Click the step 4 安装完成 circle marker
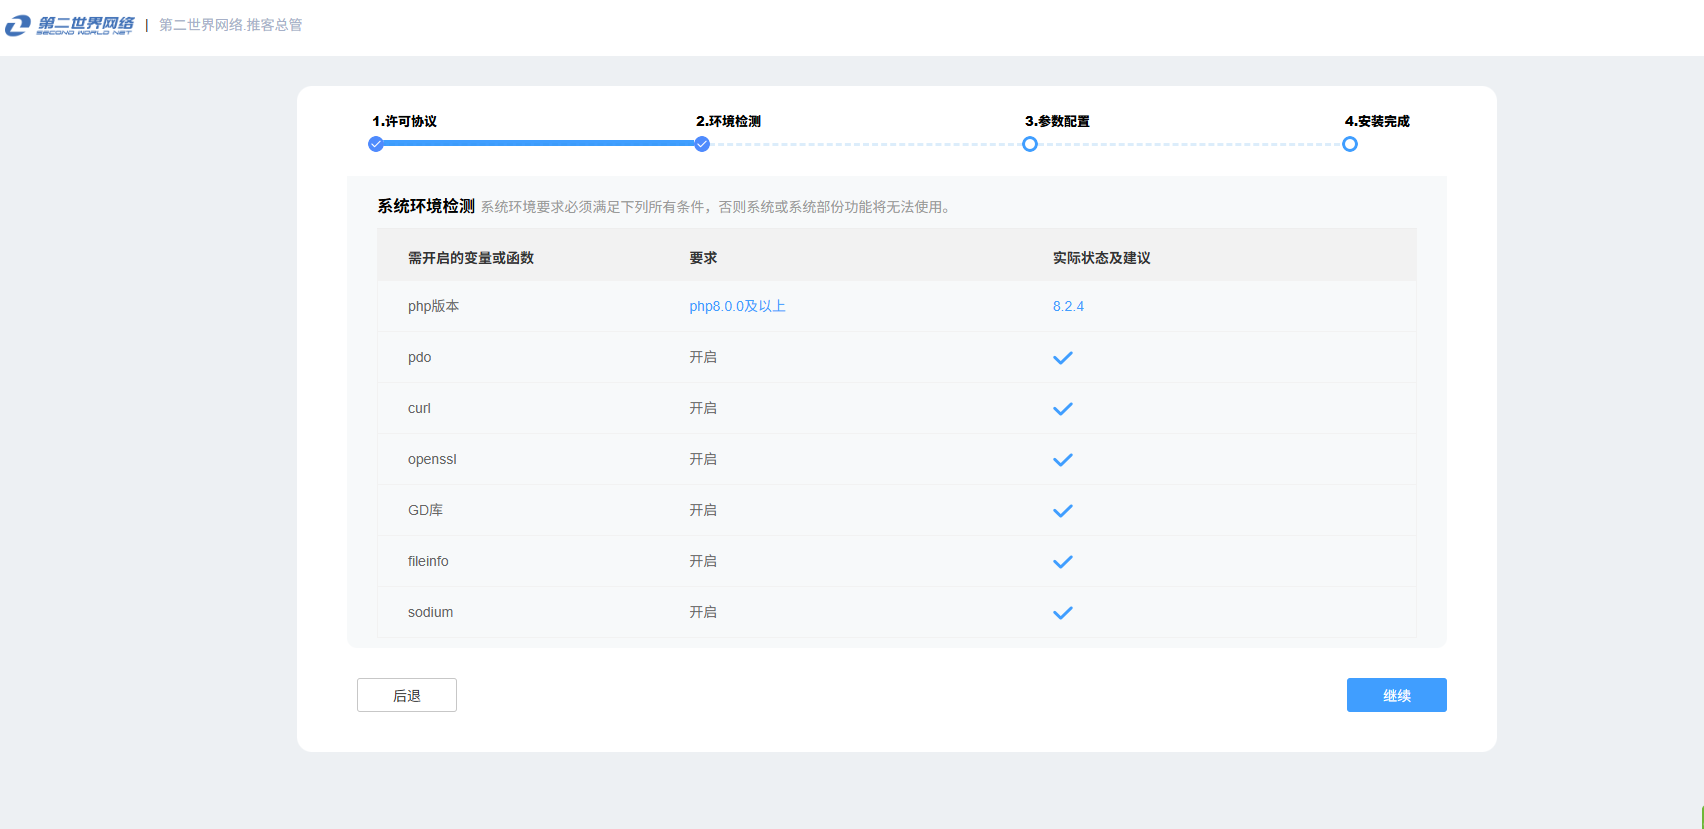Screen dimensions: 1704x829 [x=1349, y=144]
